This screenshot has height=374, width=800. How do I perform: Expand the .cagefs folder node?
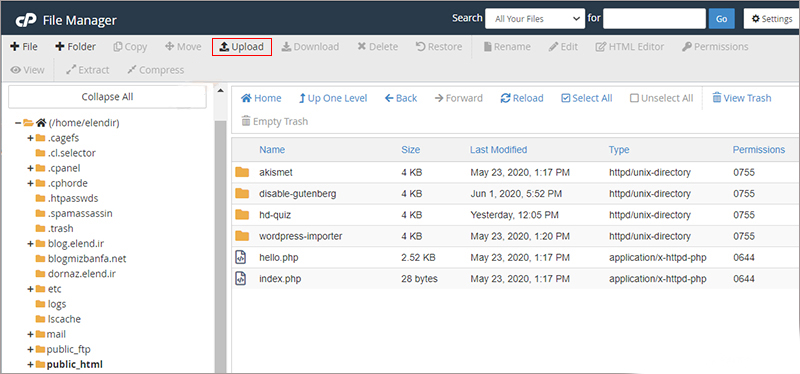[x=30, y=138]
